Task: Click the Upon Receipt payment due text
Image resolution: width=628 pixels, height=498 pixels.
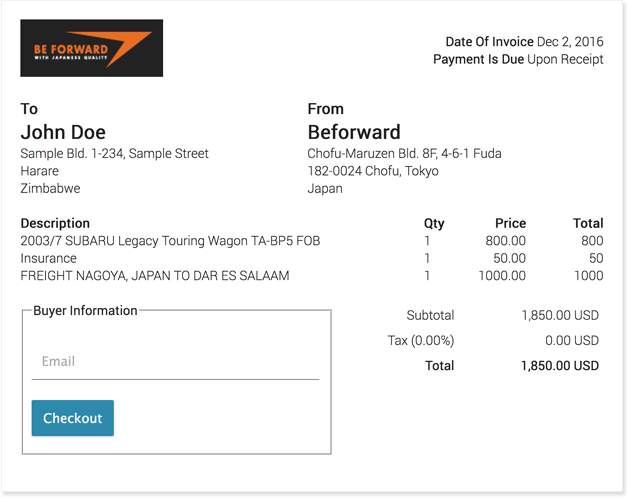Action: 565,59
